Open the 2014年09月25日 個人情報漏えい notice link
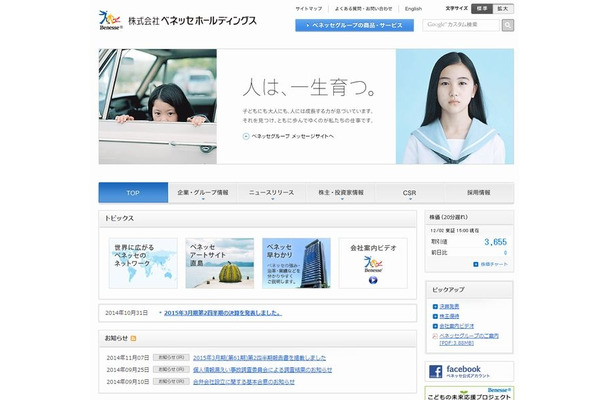This screenshot has height=400, width=610. pyautogui.click(x=263, y=370)
